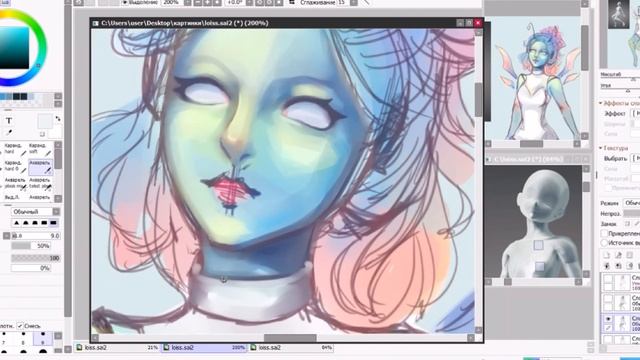Adjust the minimum size 50% slider
This screenshot has width=640, height=360.
click(31, 246)
